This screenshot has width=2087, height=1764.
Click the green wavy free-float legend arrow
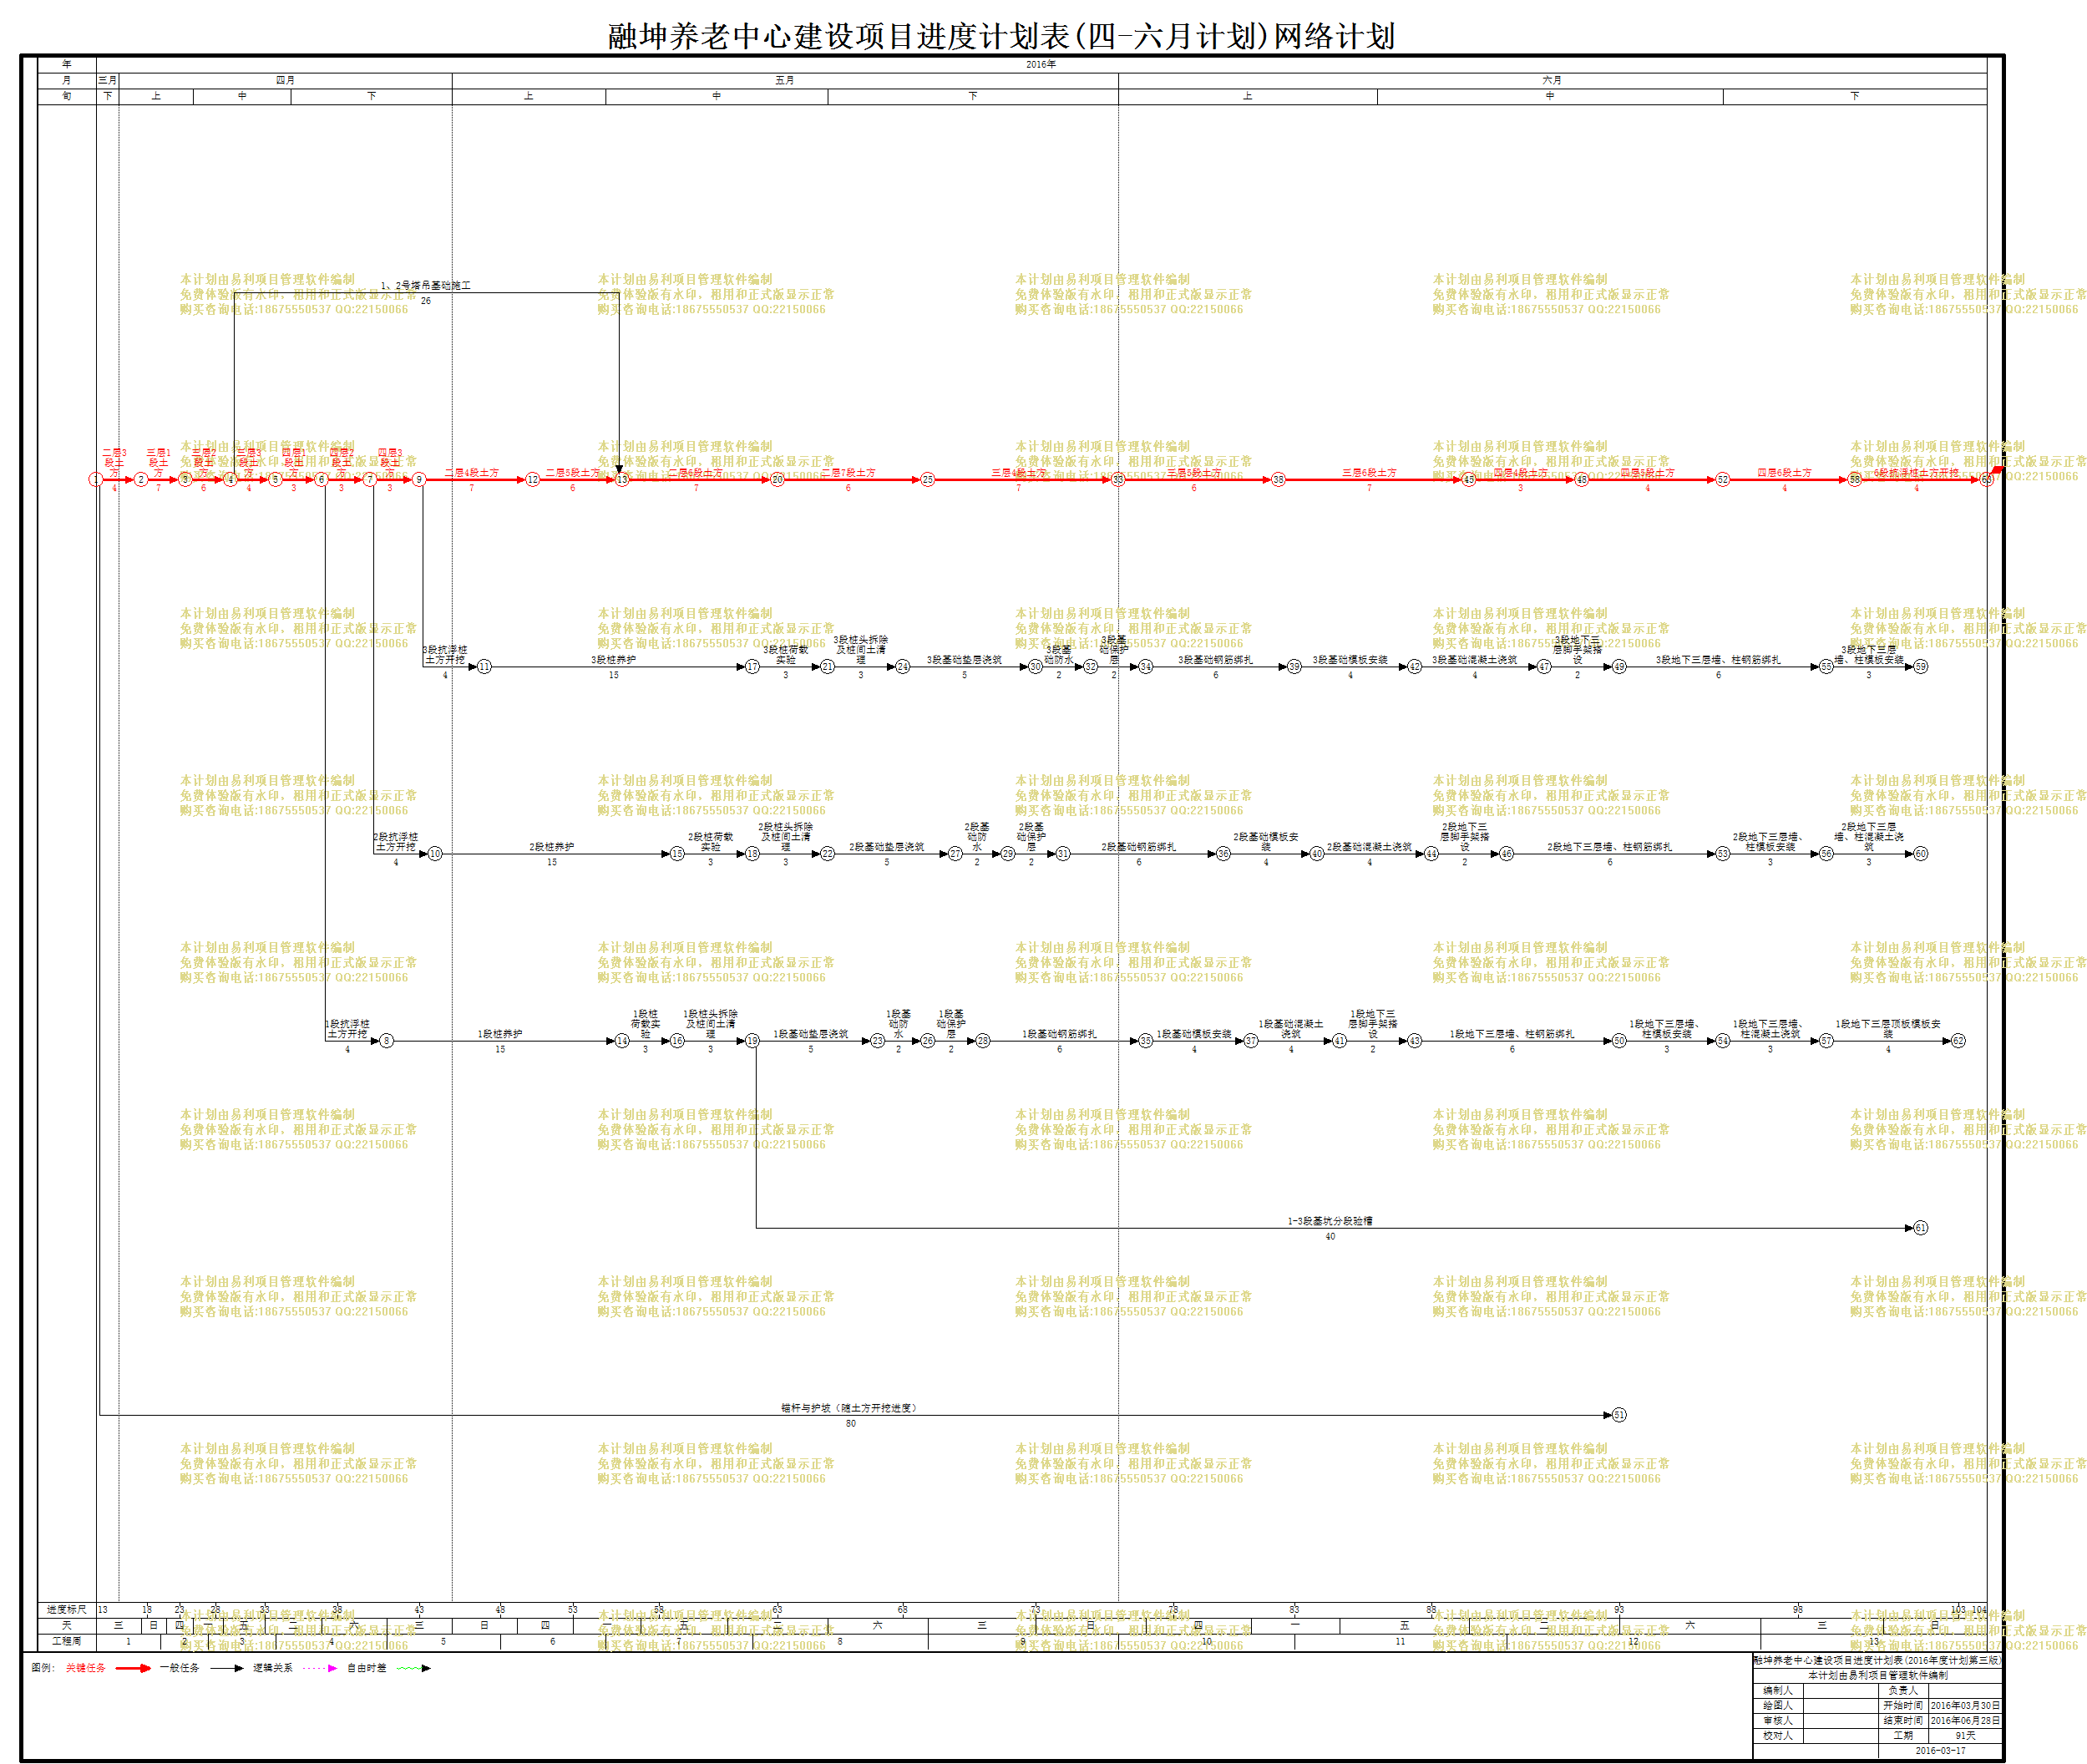[x=414, y=1668]
